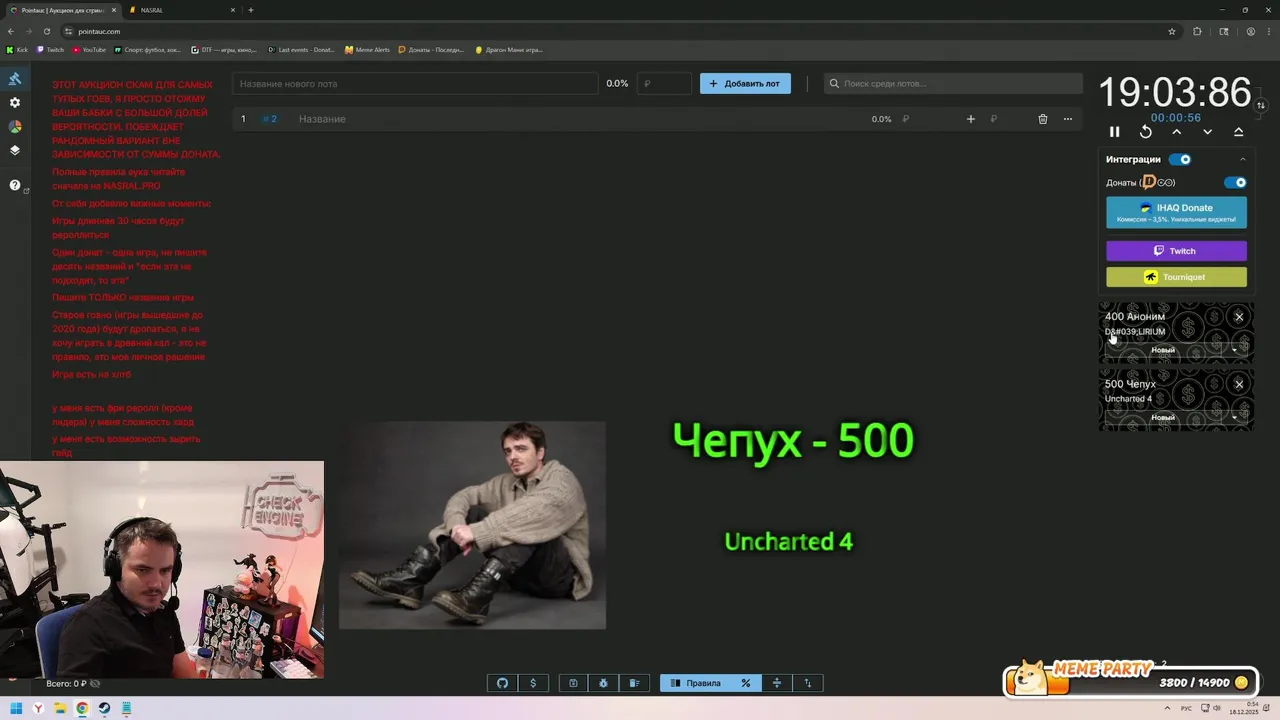Click the plus icon in lot row
This screenshot has width=1280, height=720.
click(x=970, y=119)
